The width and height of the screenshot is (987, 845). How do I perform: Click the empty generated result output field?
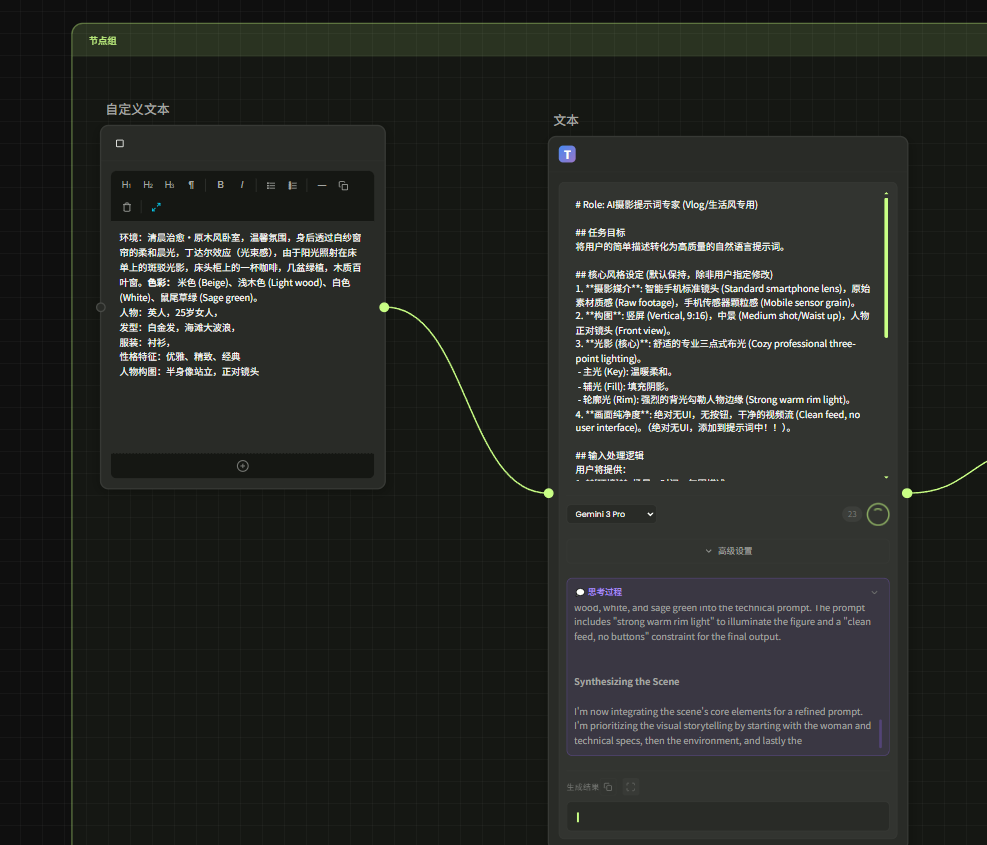728,817
